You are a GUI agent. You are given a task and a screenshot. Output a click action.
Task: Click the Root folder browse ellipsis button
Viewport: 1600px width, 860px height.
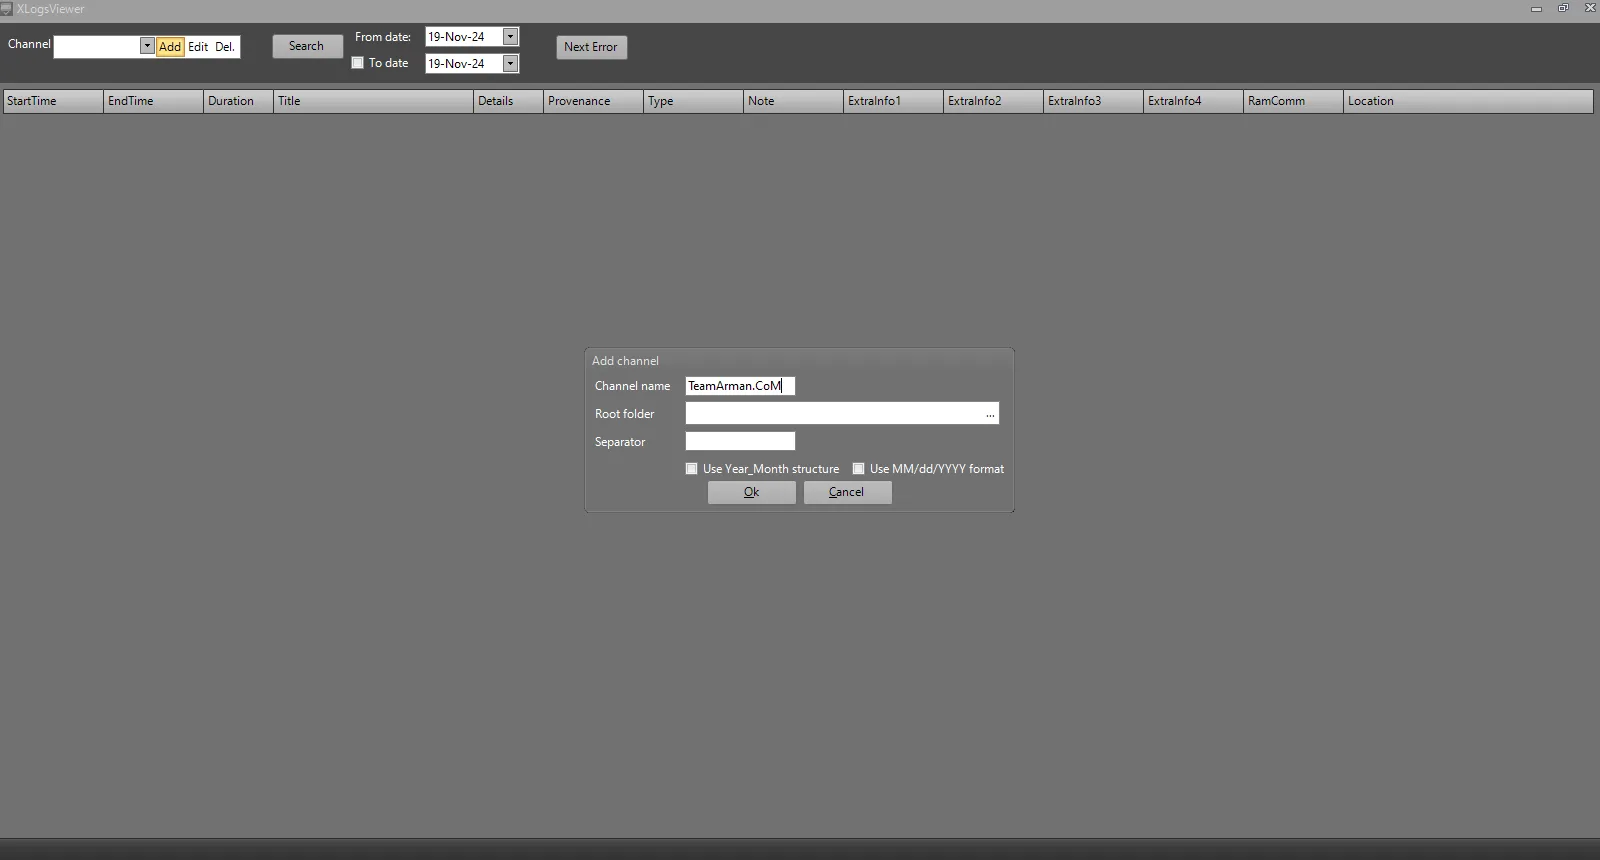991,414
